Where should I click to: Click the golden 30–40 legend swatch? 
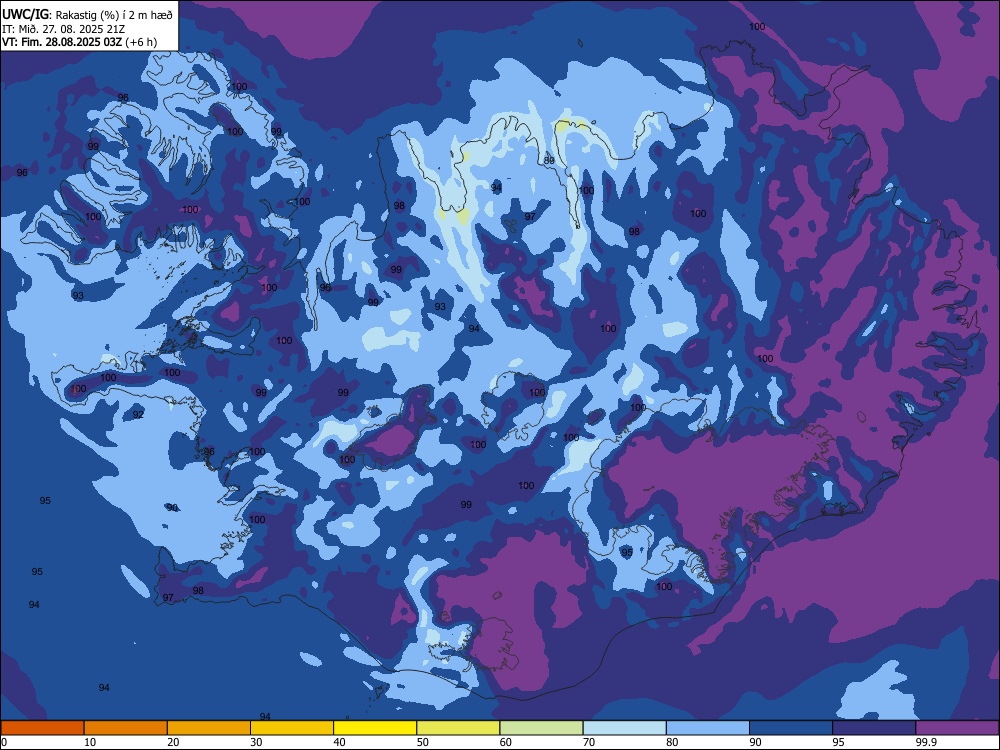(292, 728)
